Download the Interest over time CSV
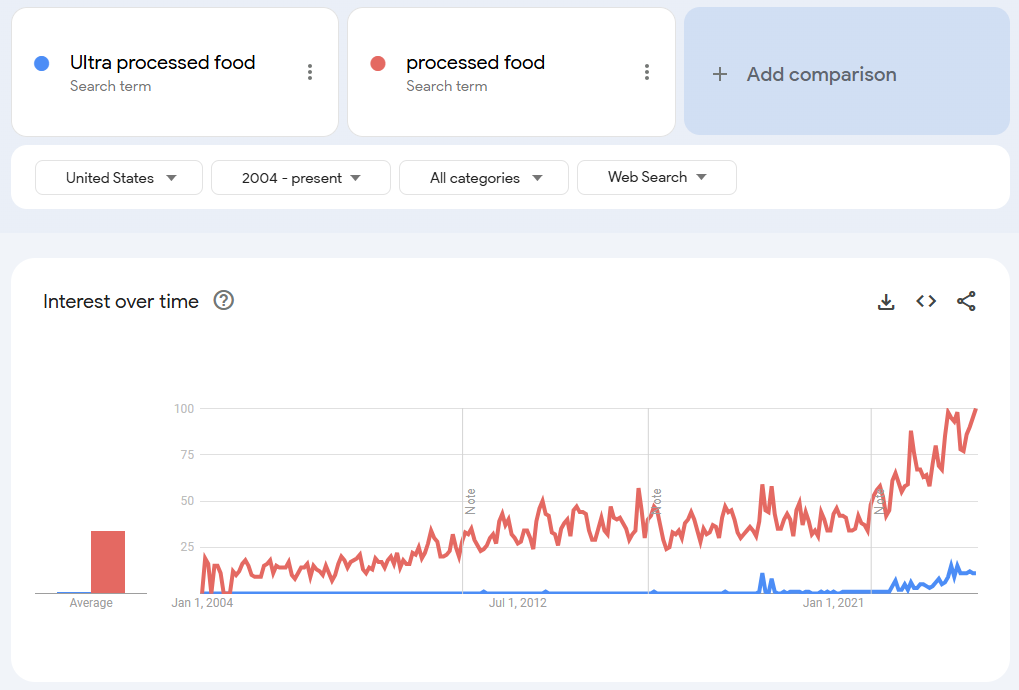The height and width of the screenshot is (690, 1019). pos(886,301)
